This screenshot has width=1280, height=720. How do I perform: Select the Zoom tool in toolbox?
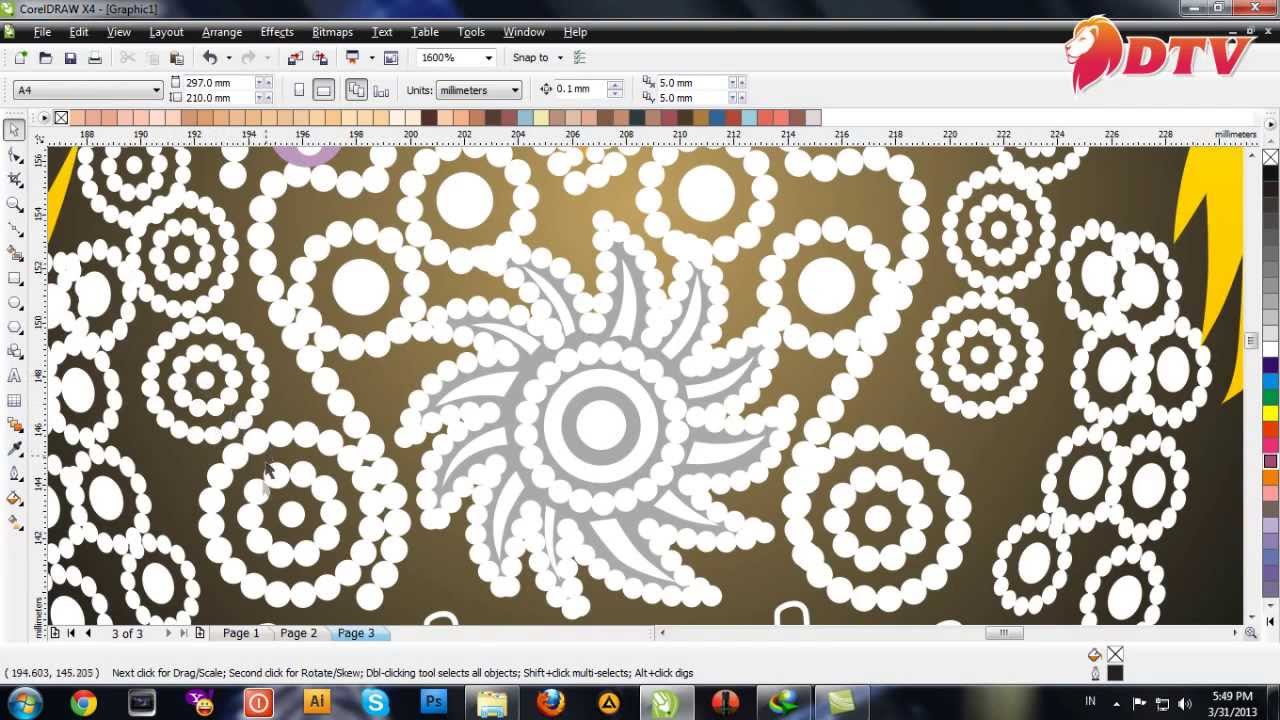click(14, 204)
